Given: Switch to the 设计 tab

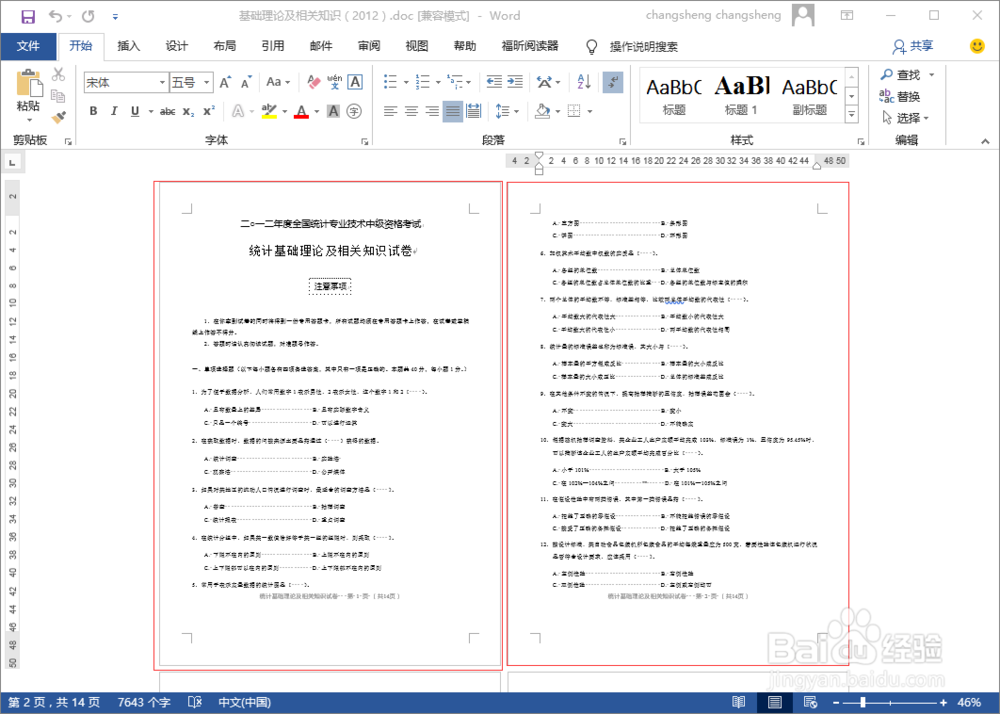Looking at the screenshot, I should coord(177,46).
